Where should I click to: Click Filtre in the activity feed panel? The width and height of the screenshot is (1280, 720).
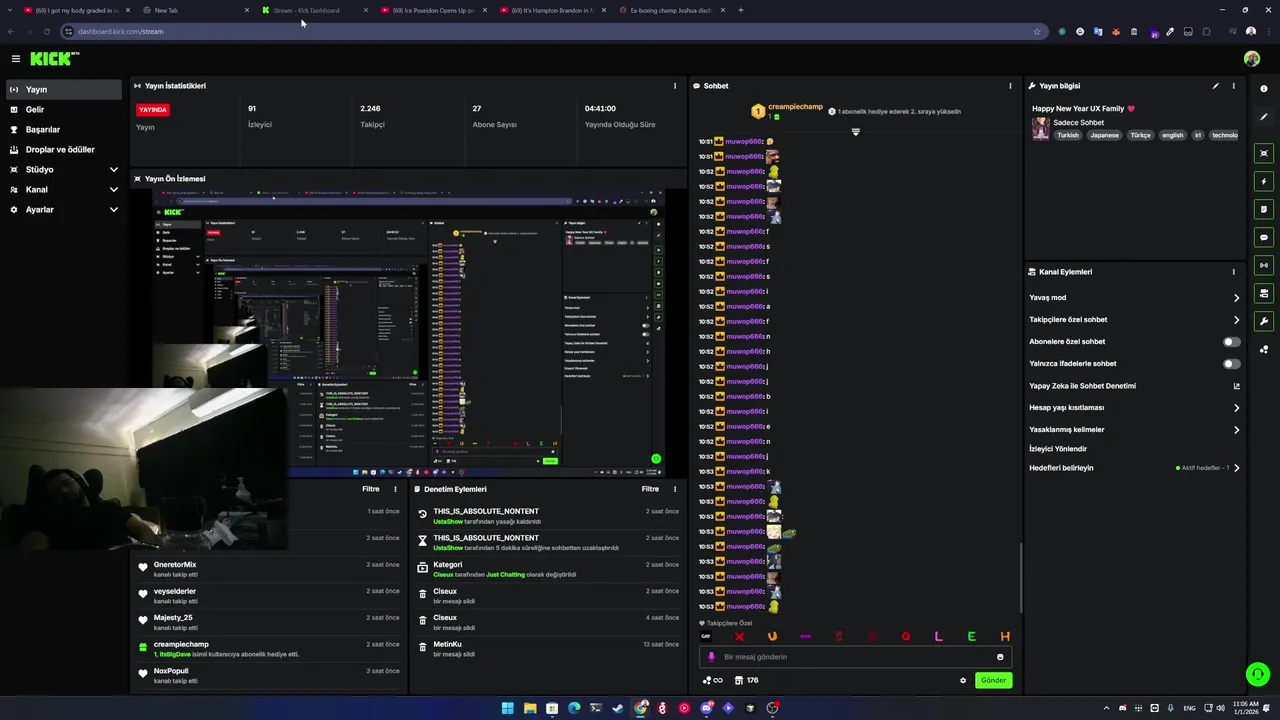pyautogui.click(x=371, y=489)
